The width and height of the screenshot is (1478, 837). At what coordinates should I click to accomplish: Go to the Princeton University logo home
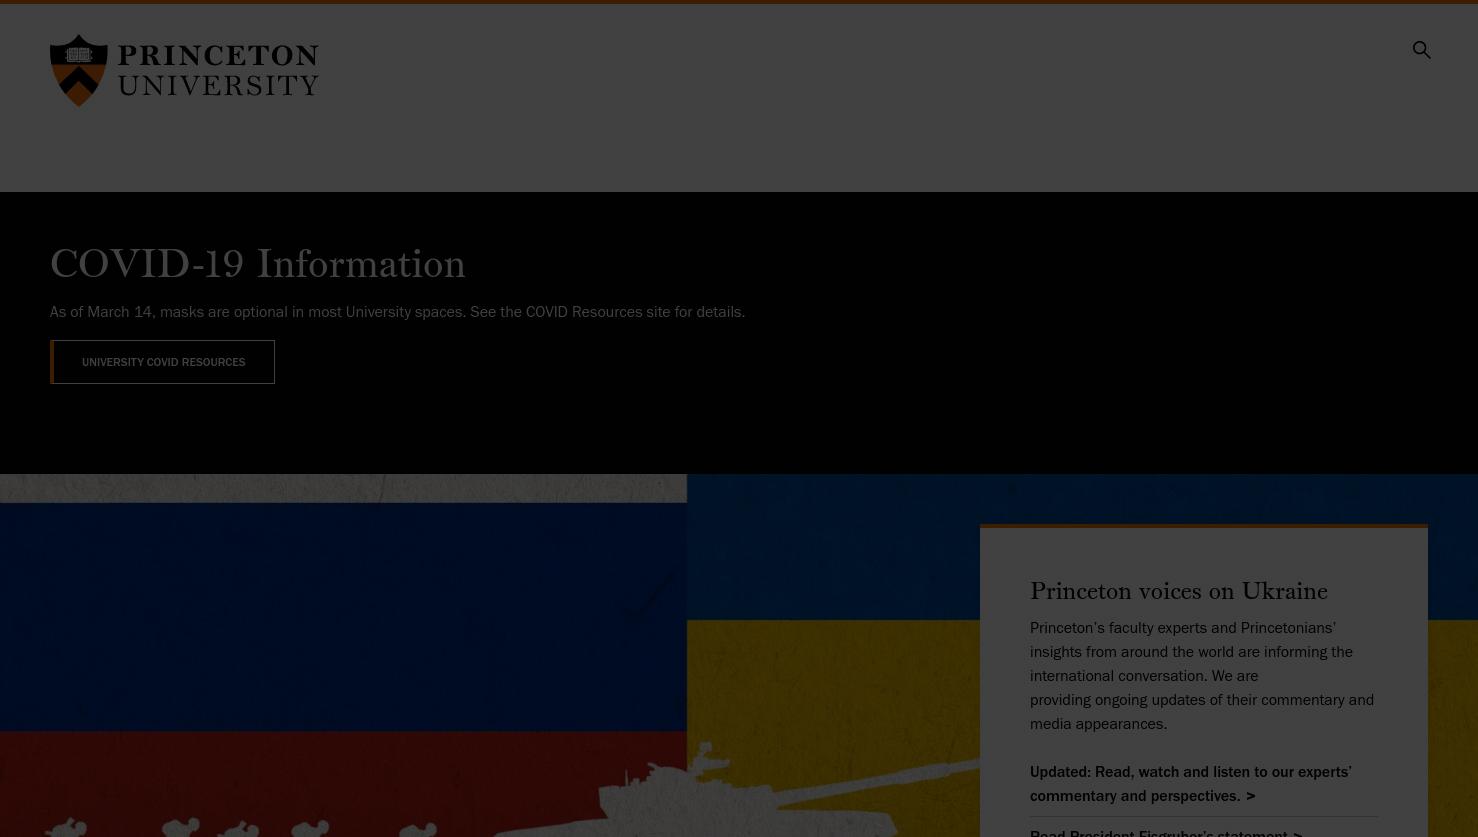(184, 70)
